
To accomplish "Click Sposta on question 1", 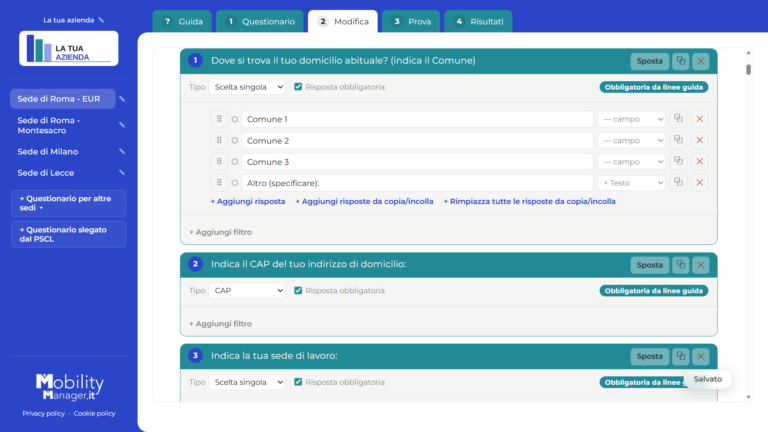I will 649,61.
